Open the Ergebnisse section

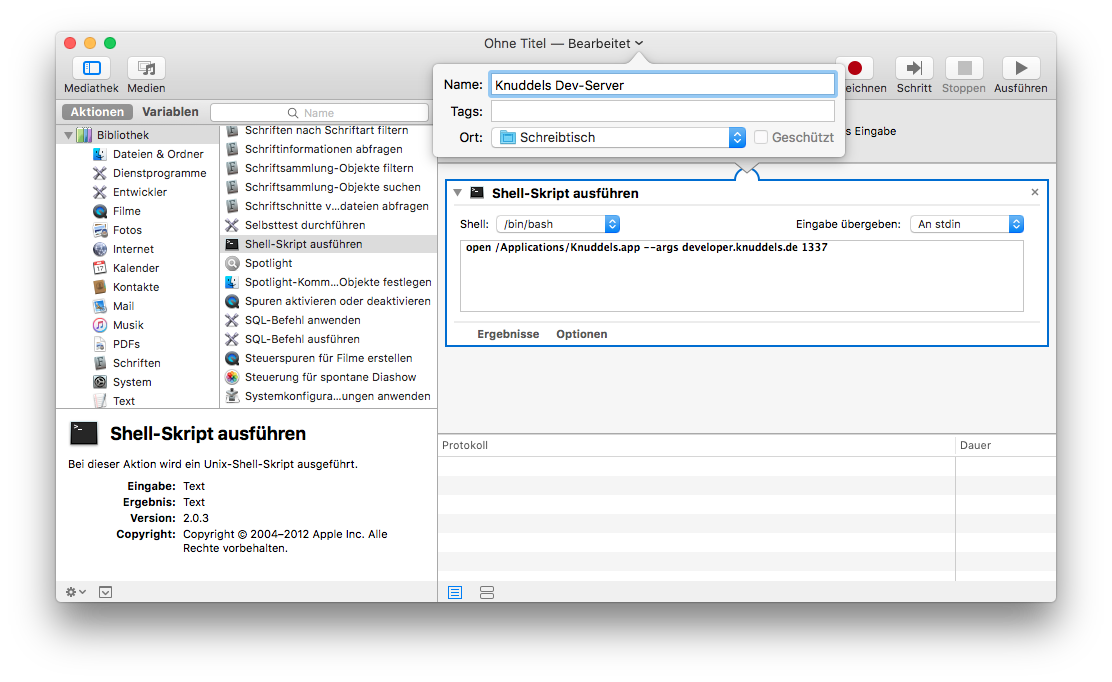[x=508, y=334]
